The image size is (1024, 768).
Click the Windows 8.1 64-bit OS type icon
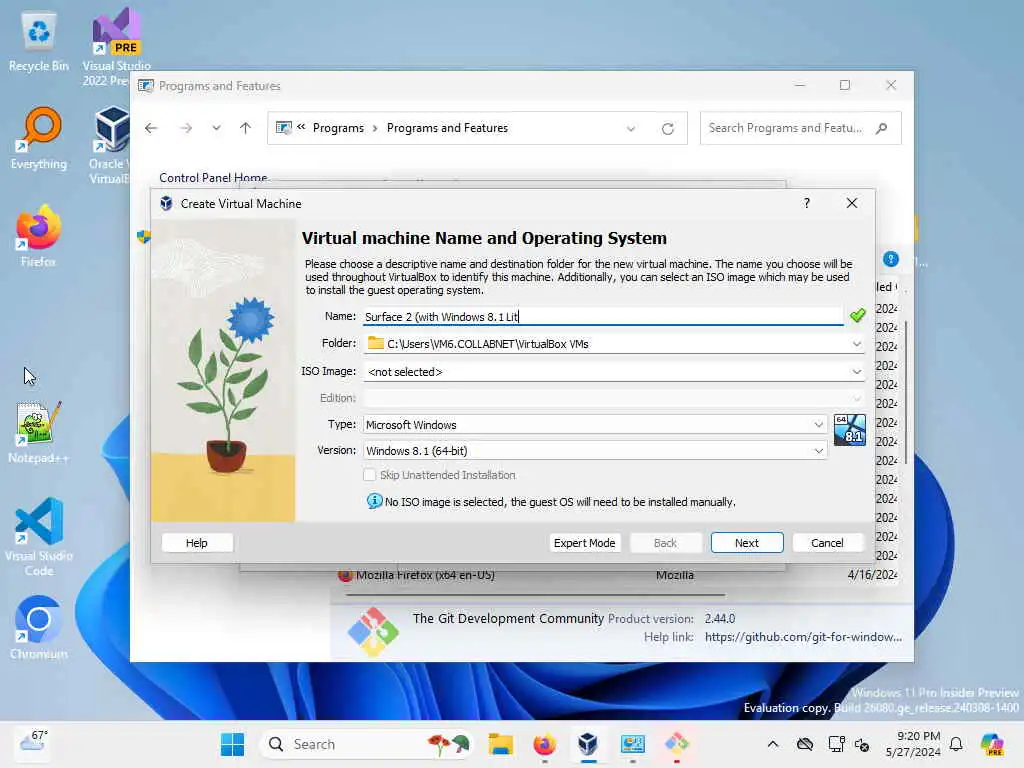pyautogui.click(x=850, y=430)
